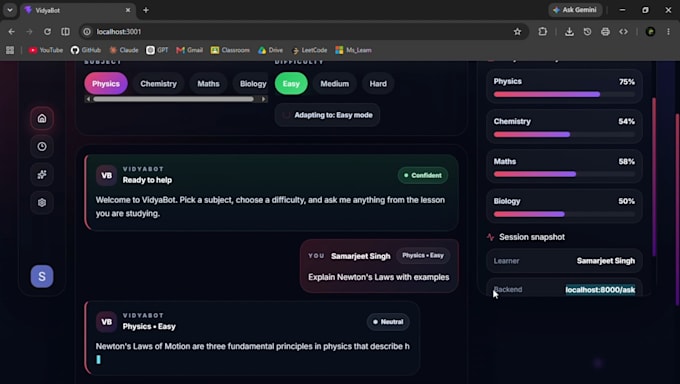680x384 pixels.
Task: Click the Physics • Easy tag on user message
Action: click(423, 256)
